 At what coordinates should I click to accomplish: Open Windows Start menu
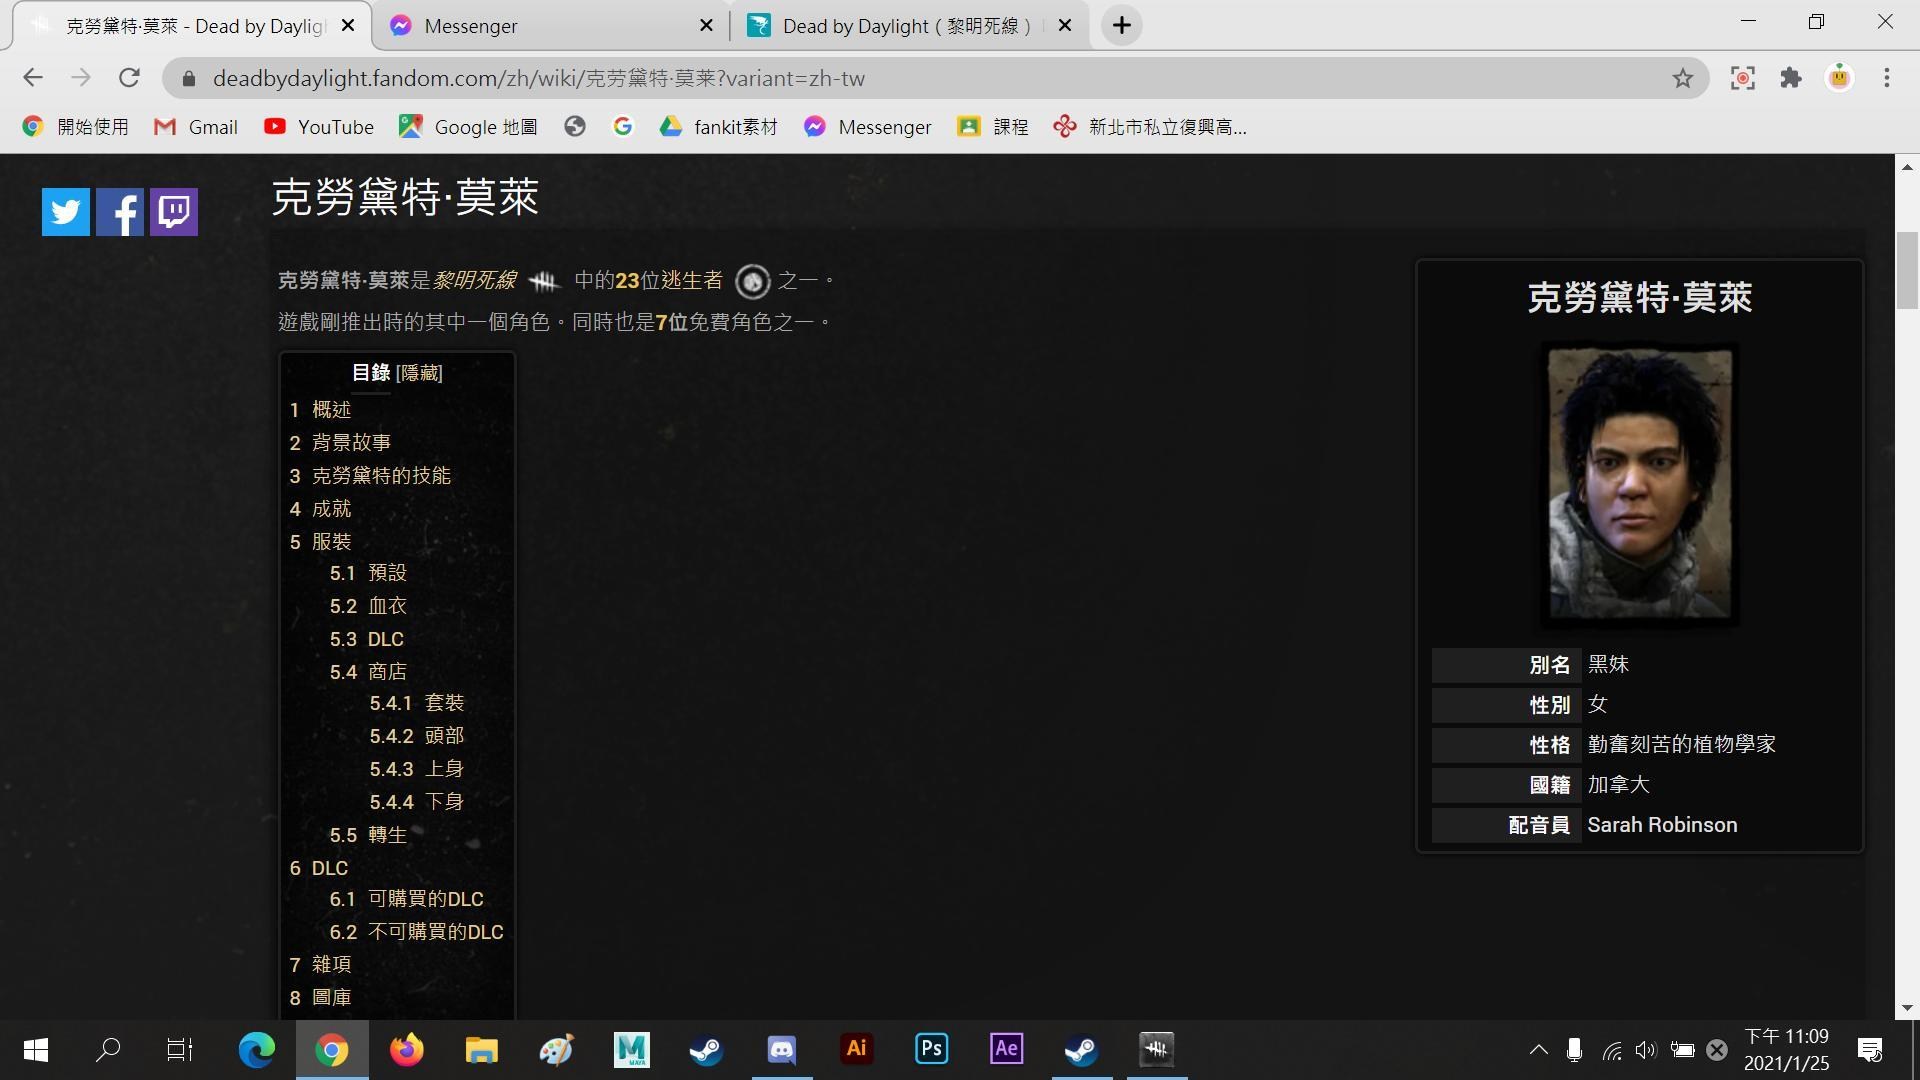click(x=36, y=1049)
